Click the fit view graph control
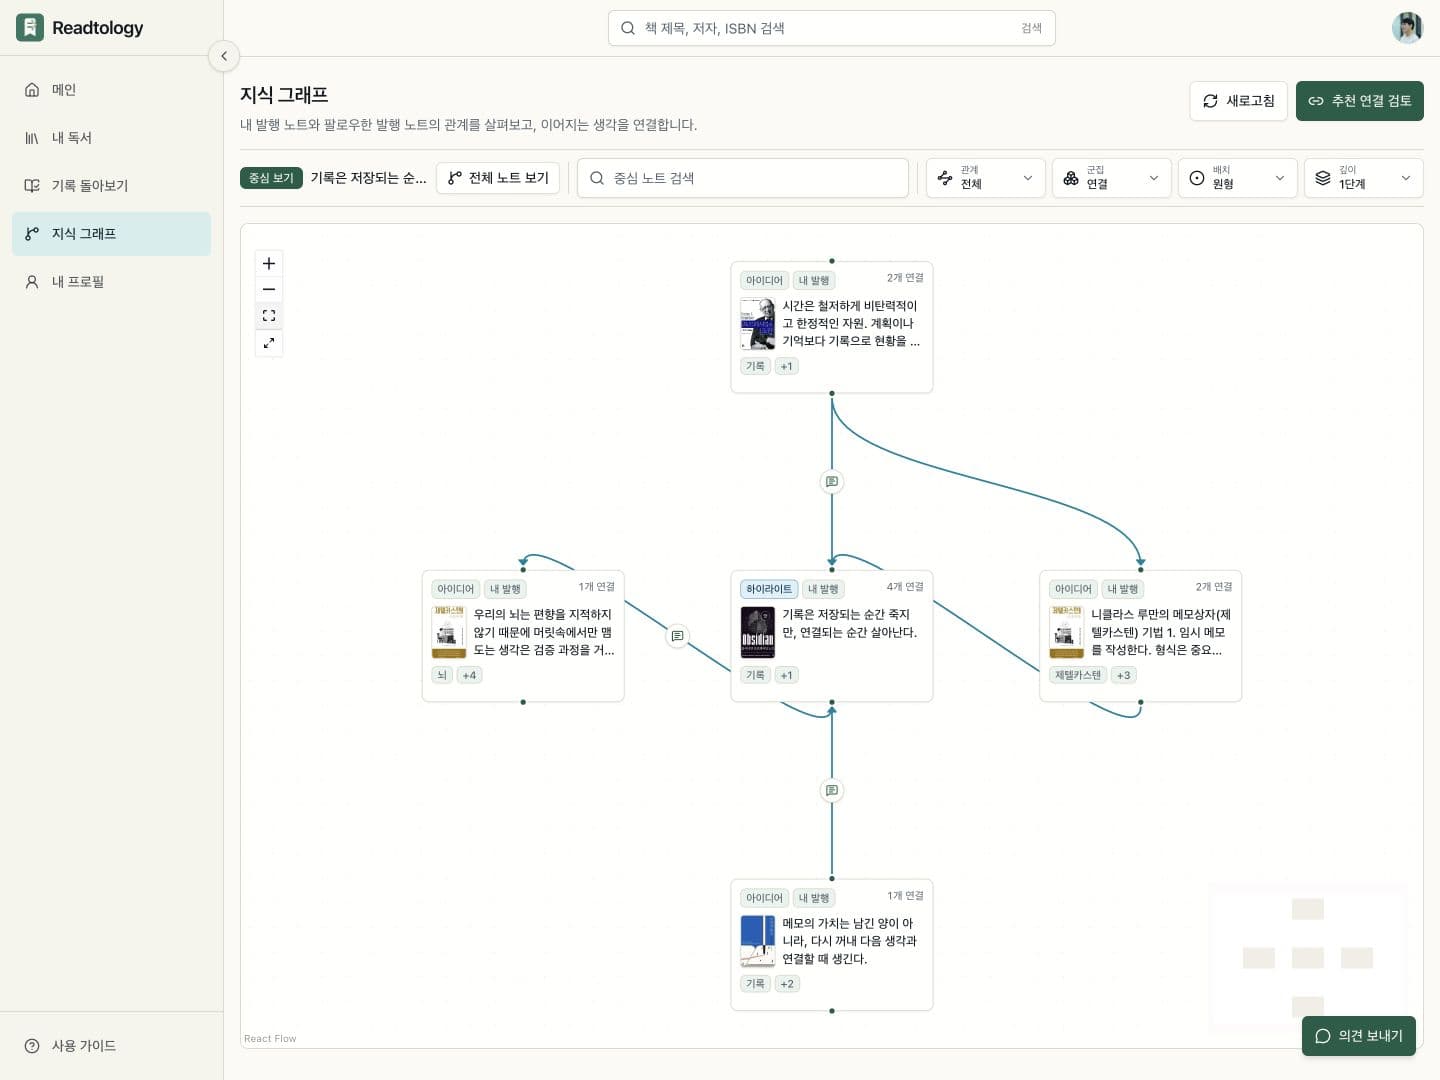 point(269,315)
